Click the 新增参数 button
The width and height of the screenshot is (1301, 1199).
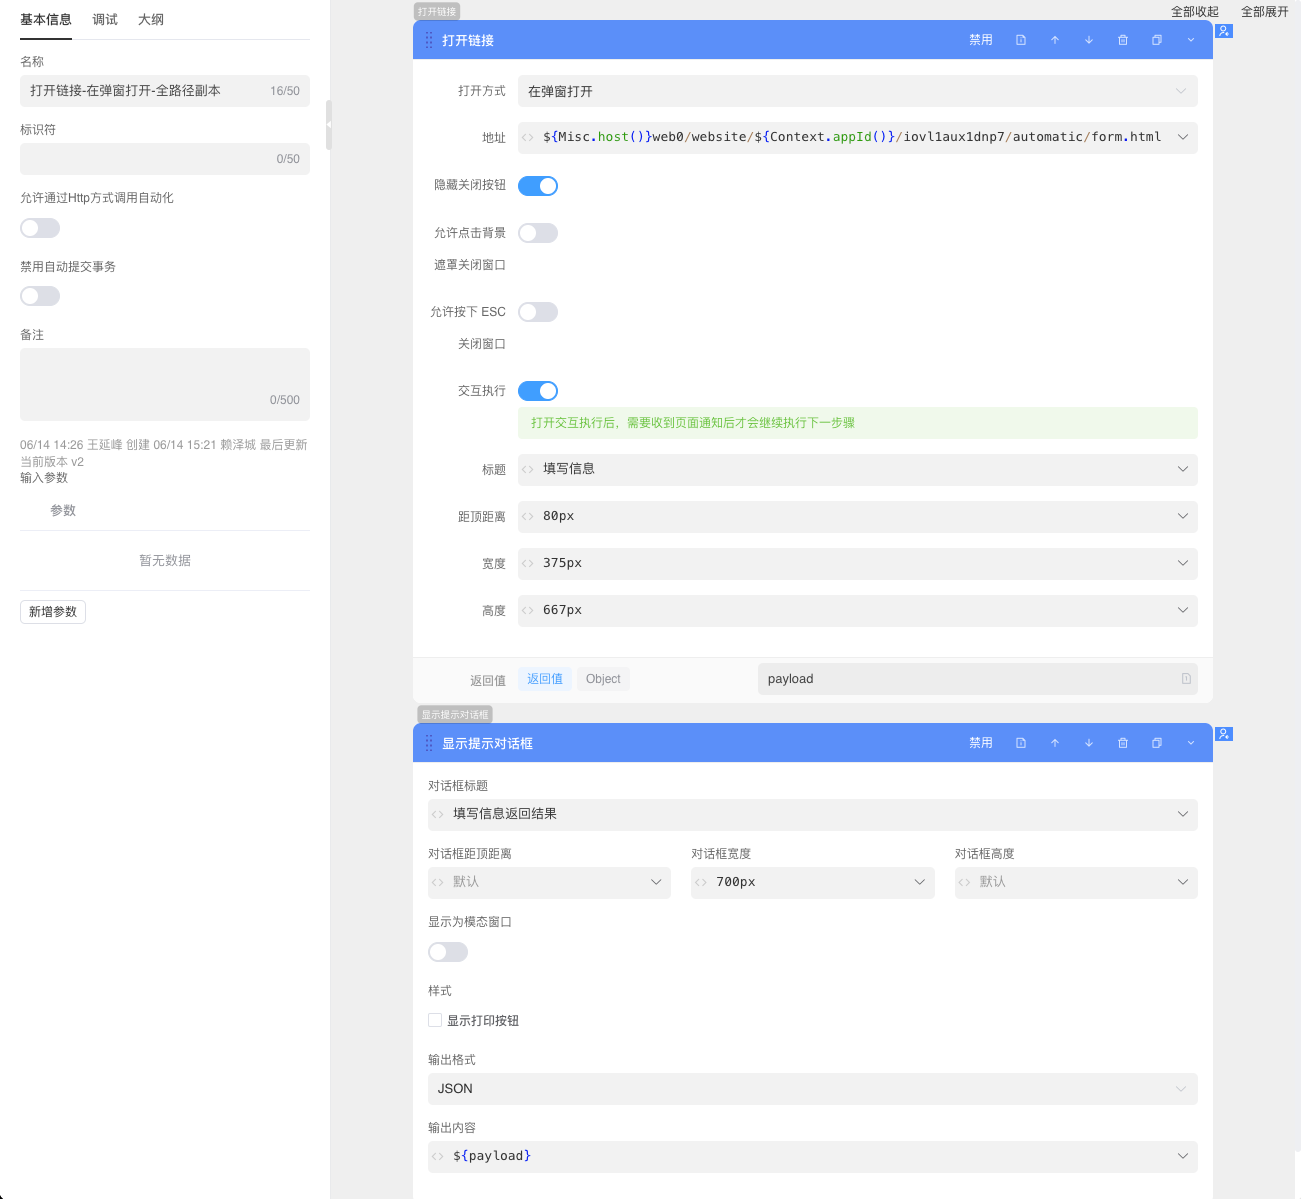(53, 612)
